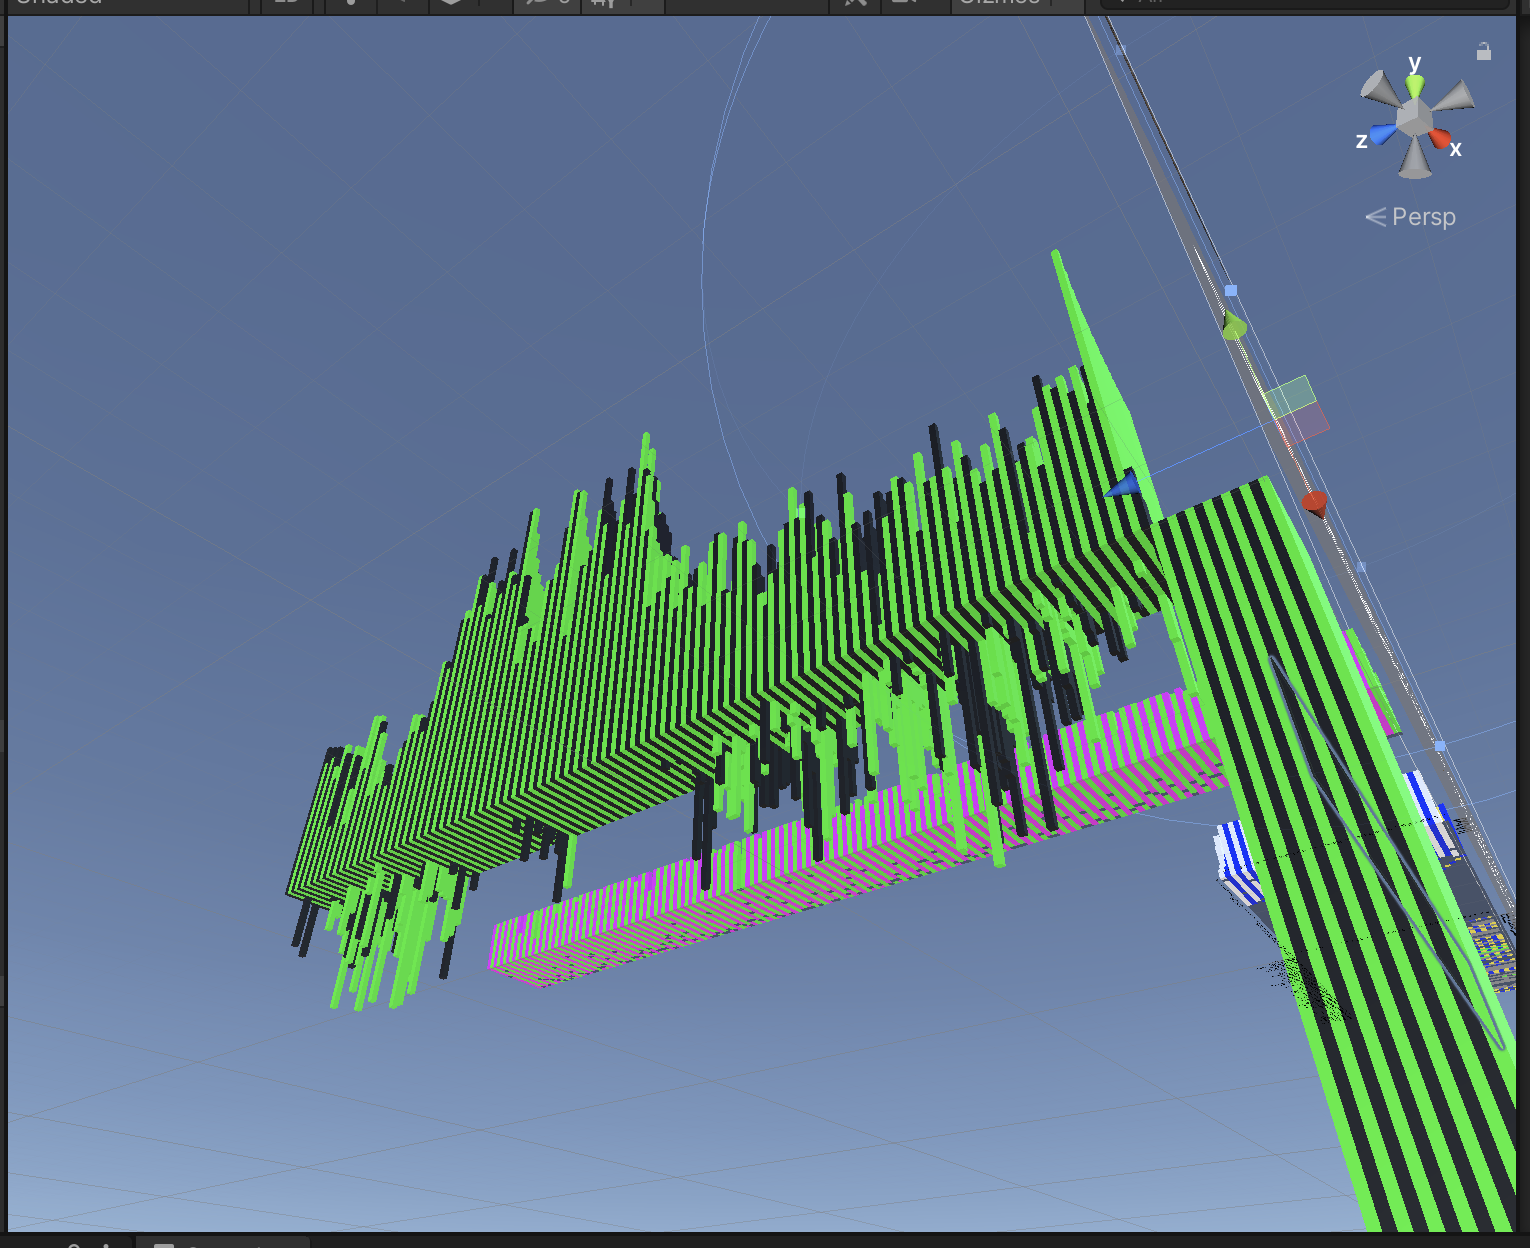Click the blue Z axis cone on orientation gizmo

tap(1384, 133)
